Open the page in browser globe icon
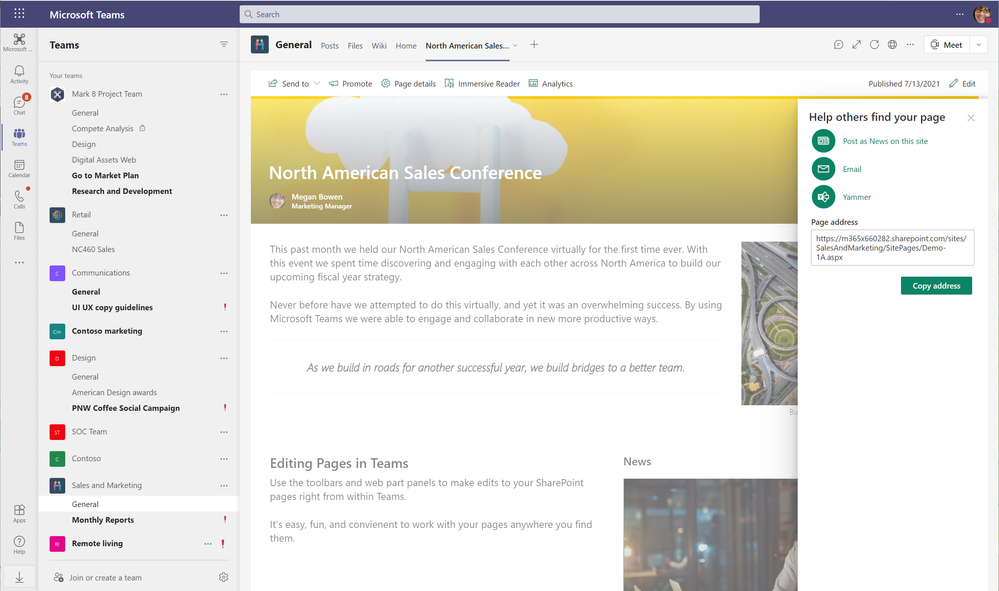Screen dimensions: 999x591 [x=892, y=45]
